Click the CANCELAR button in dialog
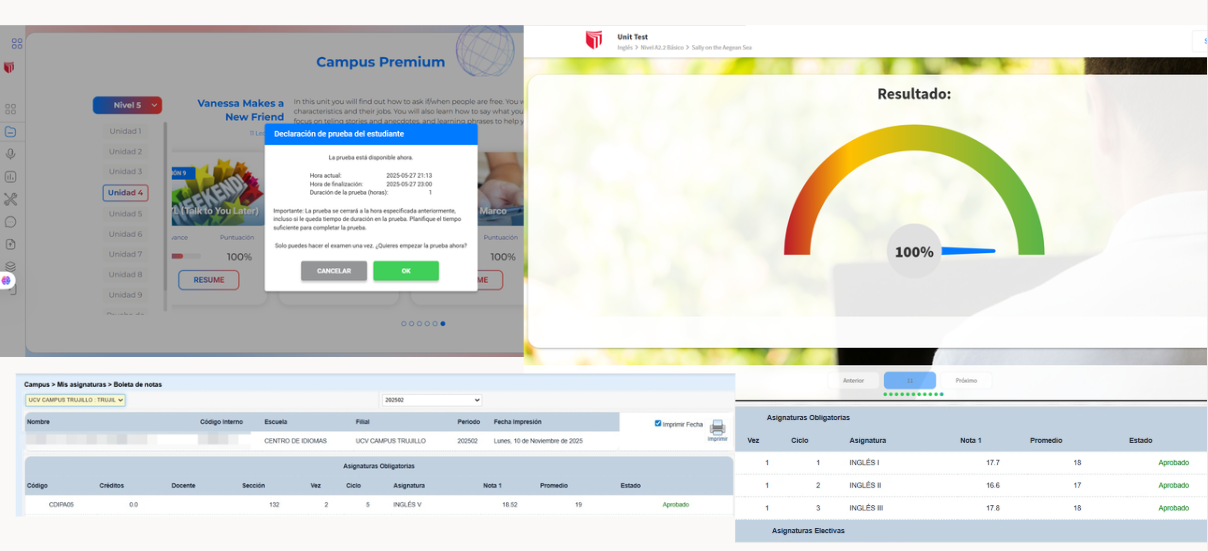1208x551 pixels. [x=334, y=271]
